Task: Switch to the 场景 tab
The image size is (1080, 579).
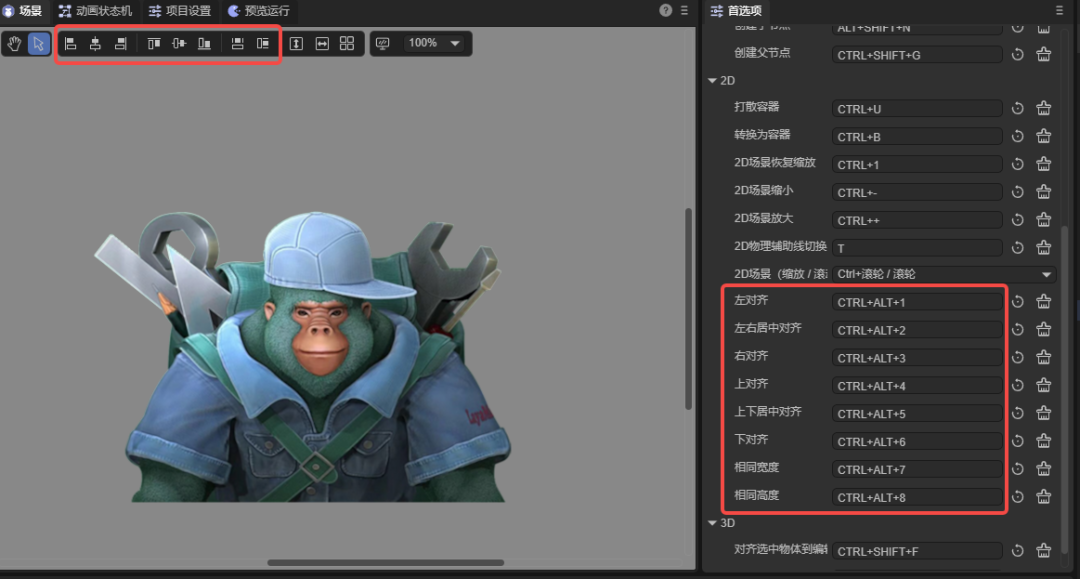Action: coord(23,11)
